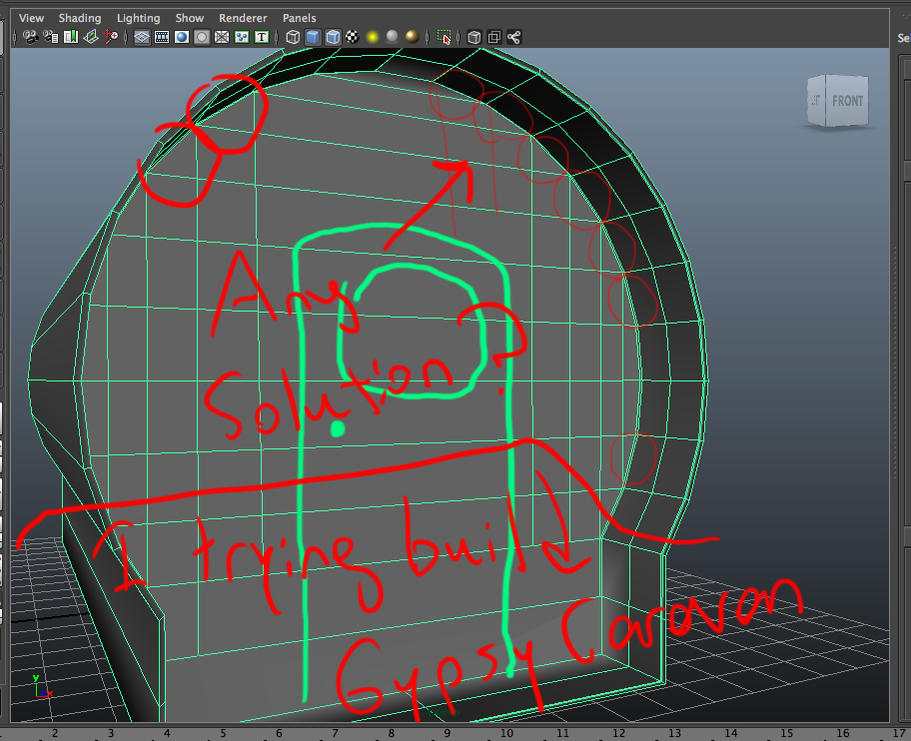
Task: Toggle shadows with the gold sphere icon
Action: pyautogui.click(x=409, y=37)
